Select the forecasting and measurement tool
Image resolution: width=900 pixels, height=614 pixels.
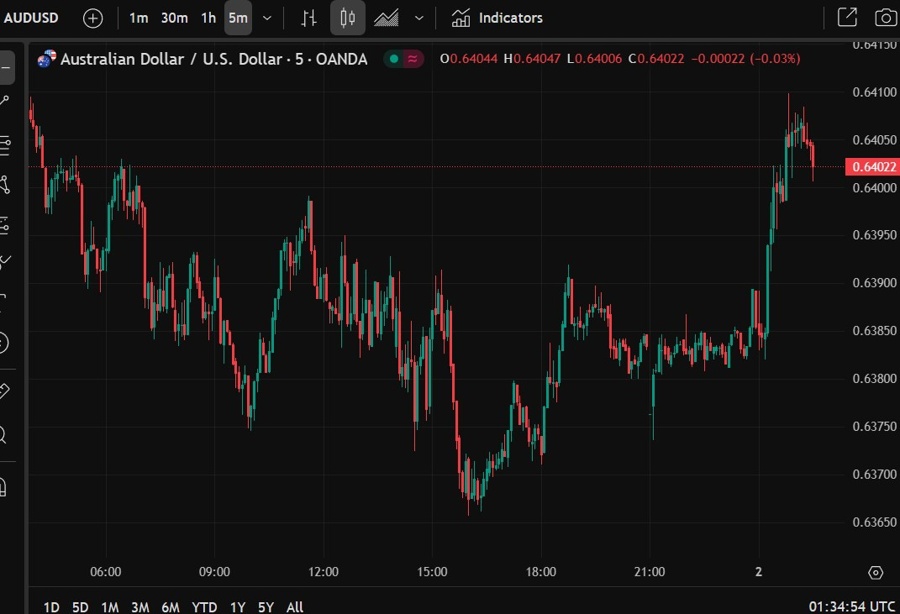[x=5, y=226]
